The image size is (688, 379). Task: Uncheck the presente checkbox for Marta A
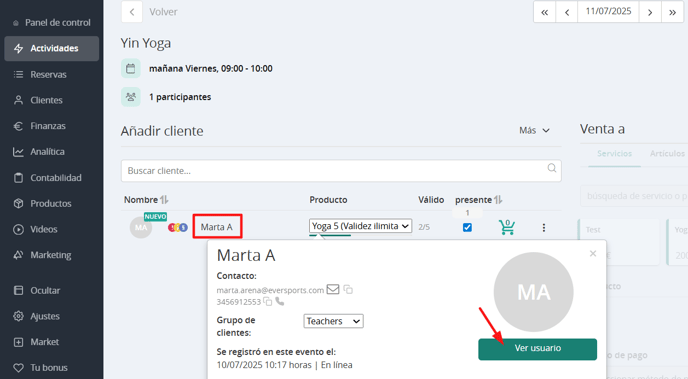click(x=467, y=227)
